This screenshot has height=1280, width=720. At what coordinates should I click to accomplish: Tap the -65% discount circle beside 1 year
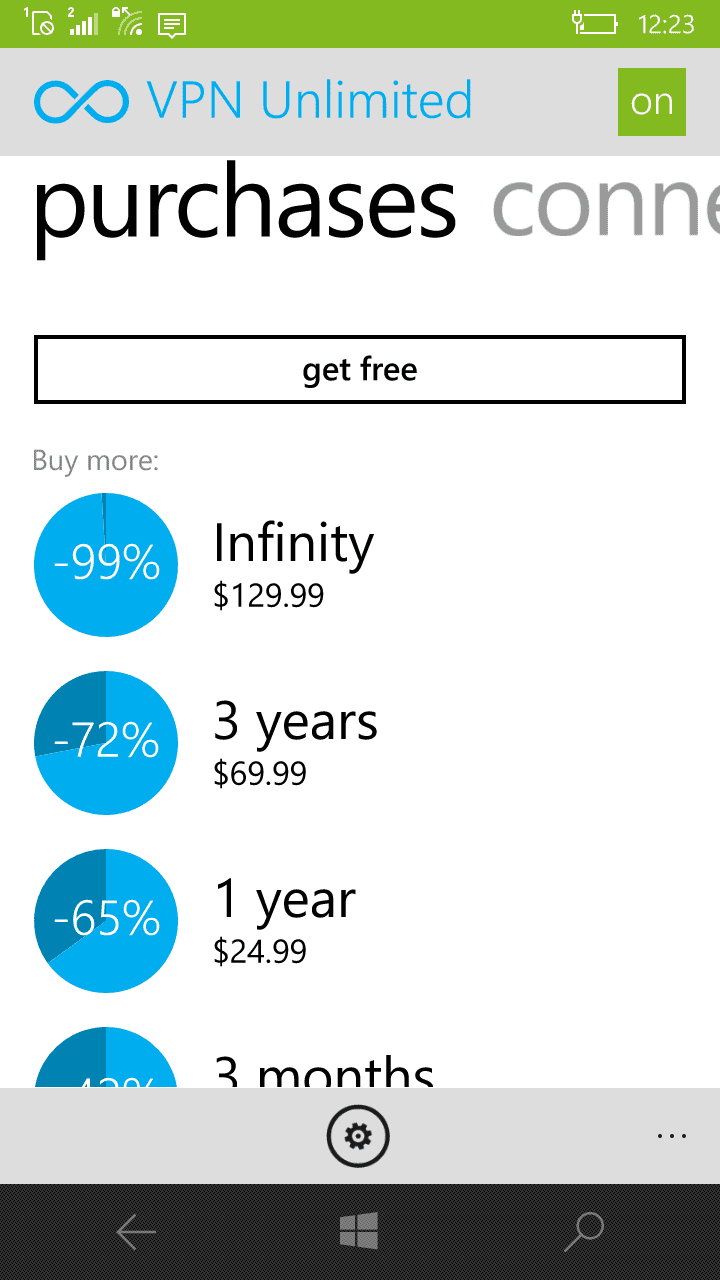coord(105,920)
